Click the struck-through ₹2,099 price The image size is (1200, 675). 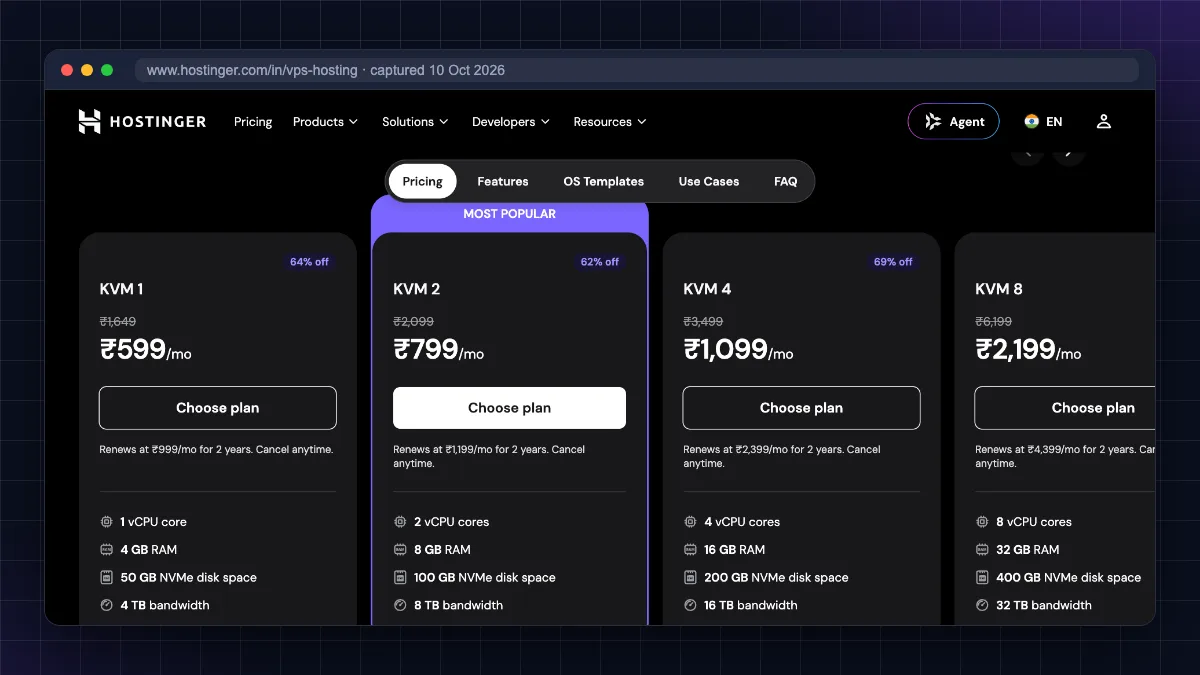pyautogui.click(x=414, y=322)
